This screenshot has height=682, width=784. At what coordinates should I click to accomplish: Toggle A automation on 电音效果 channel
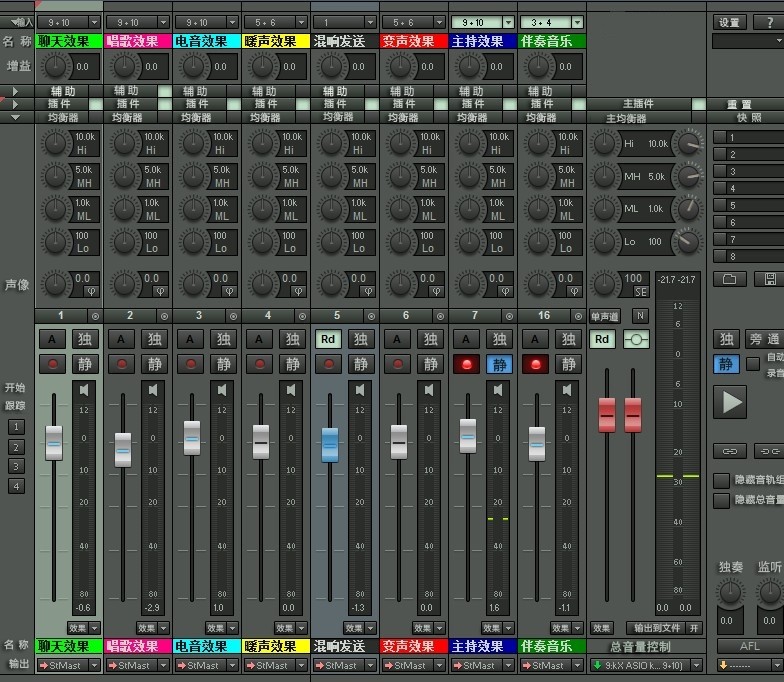(x=190, y=340)
